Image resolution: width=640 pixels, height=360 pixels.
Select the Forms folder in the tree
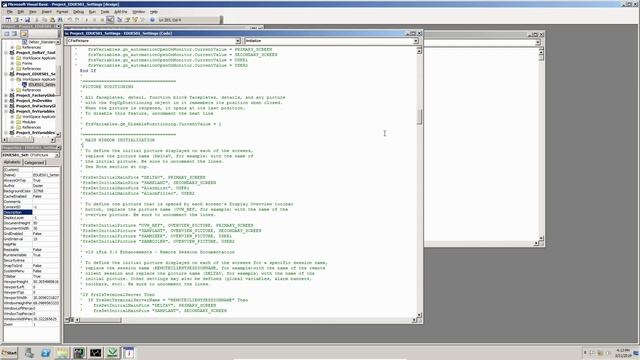[27, 63]
